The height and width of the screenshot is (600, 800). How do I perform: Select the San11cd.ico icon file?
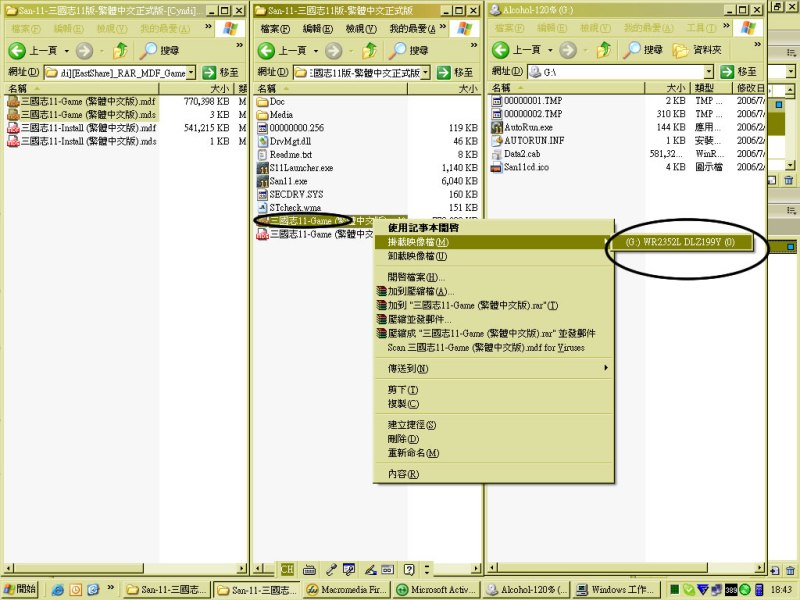[x=496, y=167]
